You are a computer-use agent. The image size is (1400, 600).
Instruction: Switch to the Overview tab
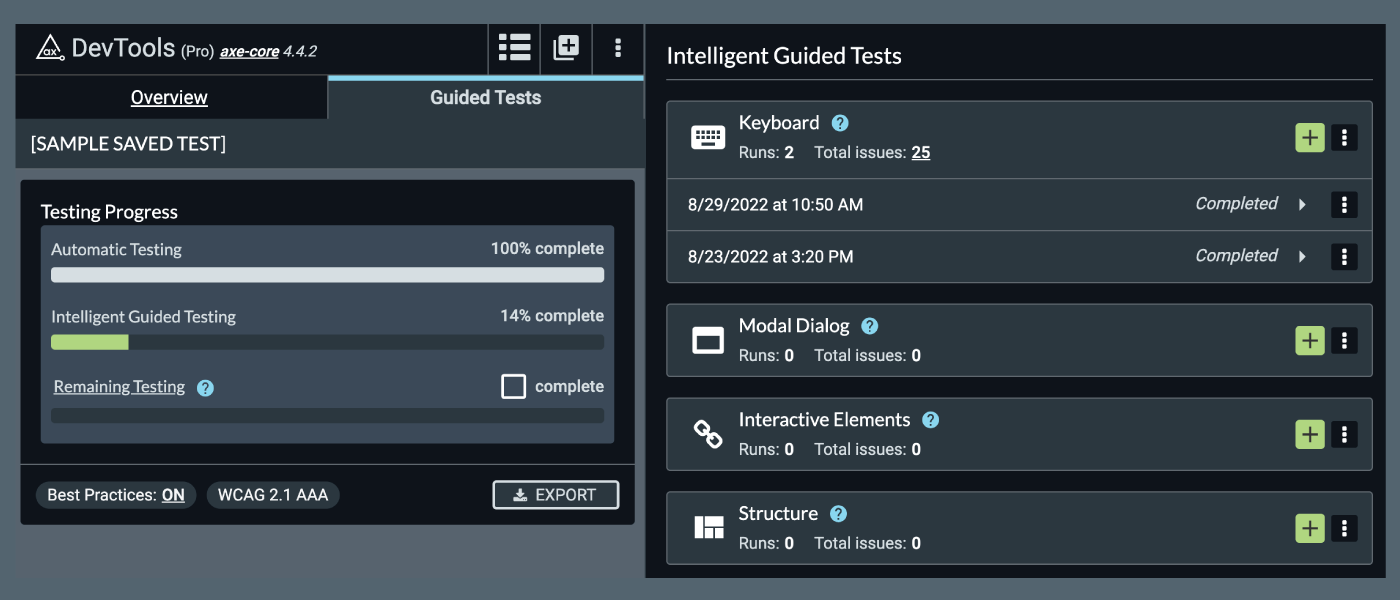169,97
